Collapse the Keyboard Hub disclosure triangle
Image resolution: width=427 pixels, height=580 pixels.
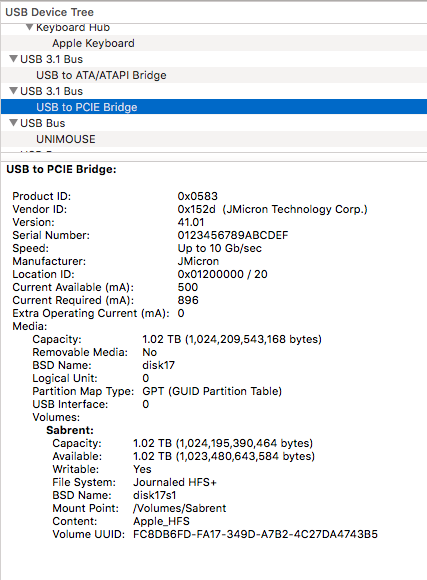pyautogui.click(x=30, y=27)
